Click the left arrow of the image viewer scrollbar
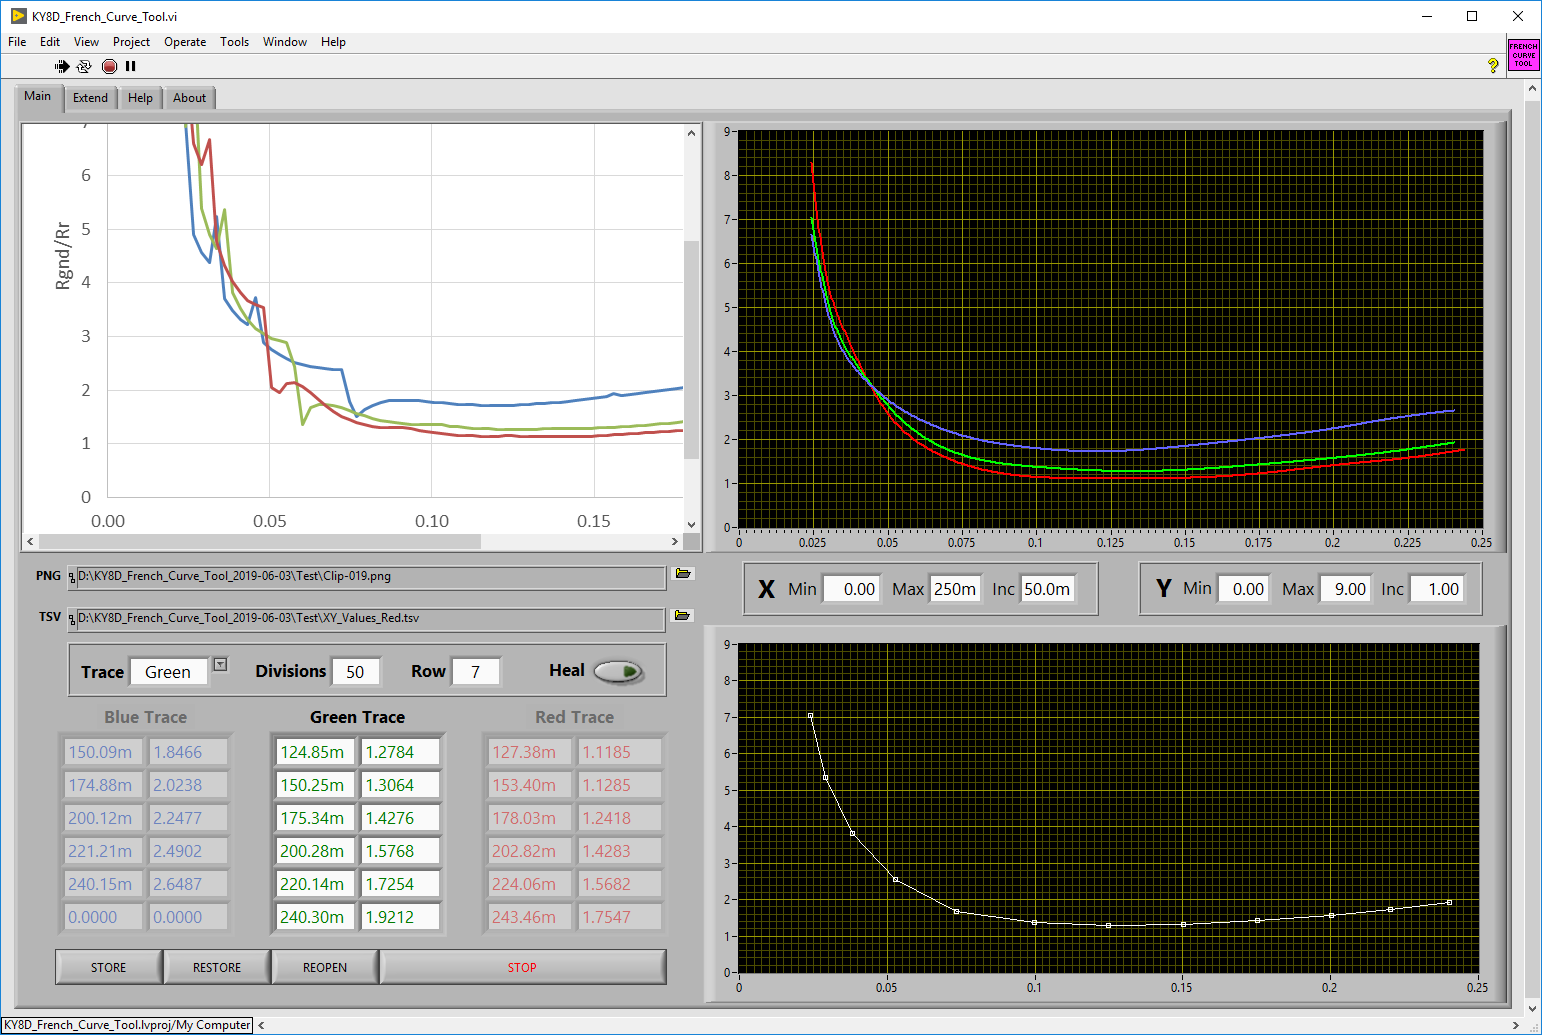This screenshot has width=1542, height=1035. coord(30,541)
